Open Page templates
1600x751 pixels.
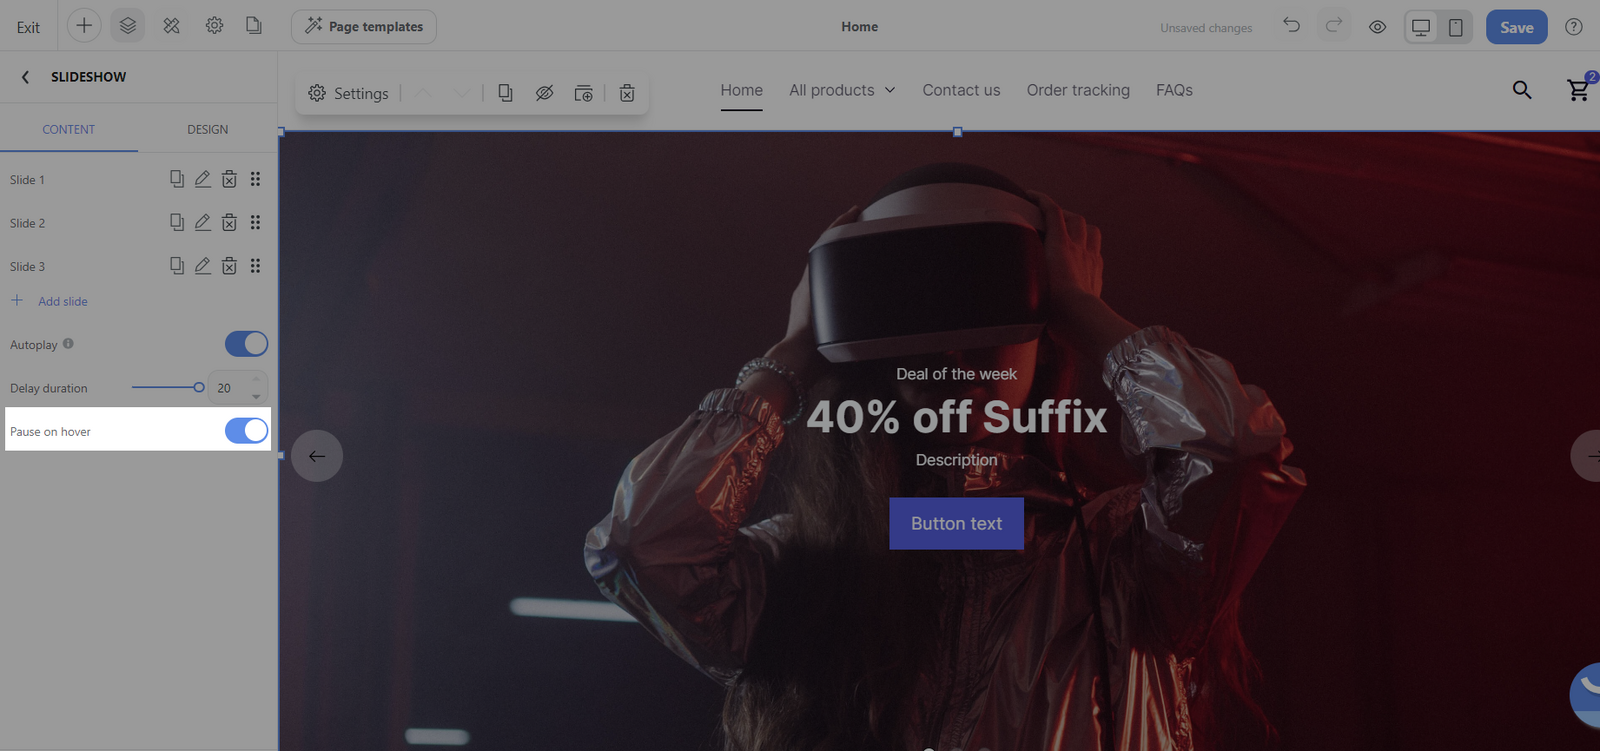pos(364,27)
